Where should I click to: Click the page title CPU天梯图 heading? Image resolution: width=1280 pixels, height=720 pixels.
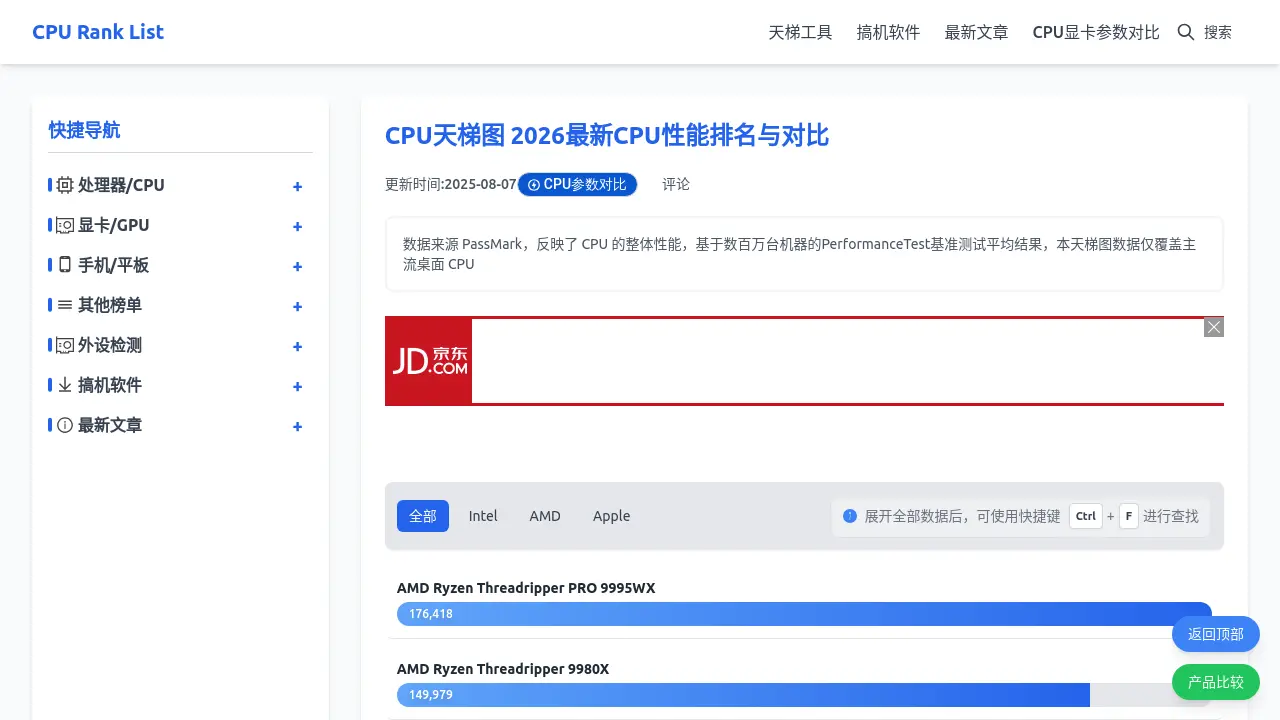(x=607, y=135)
